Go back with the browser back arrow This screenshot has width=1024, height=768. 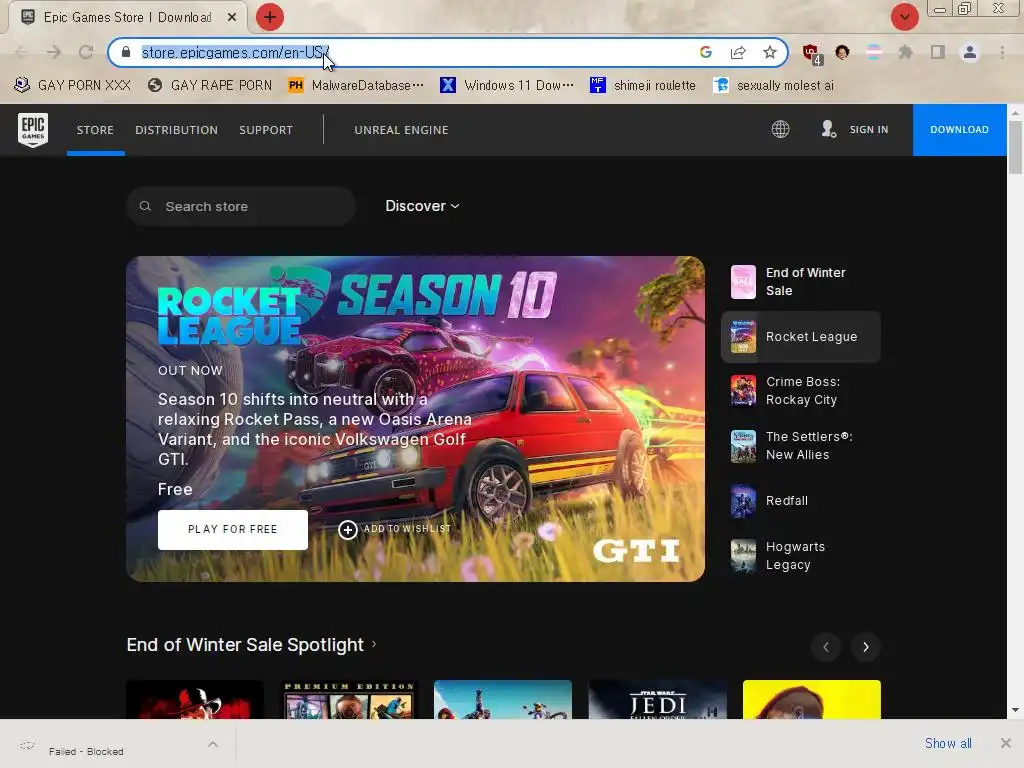(x=22, y=52)
